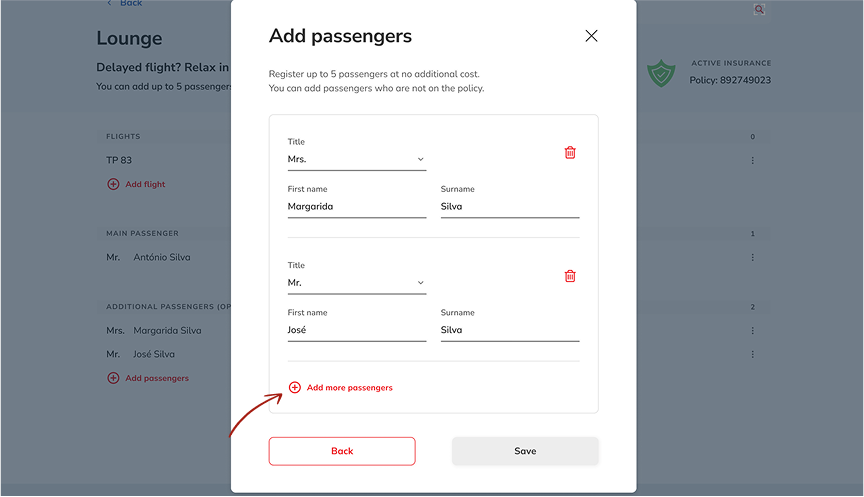864x497 pixels.
Task: Click the active insurance shield icon
Action: click(x=660, y=72)
